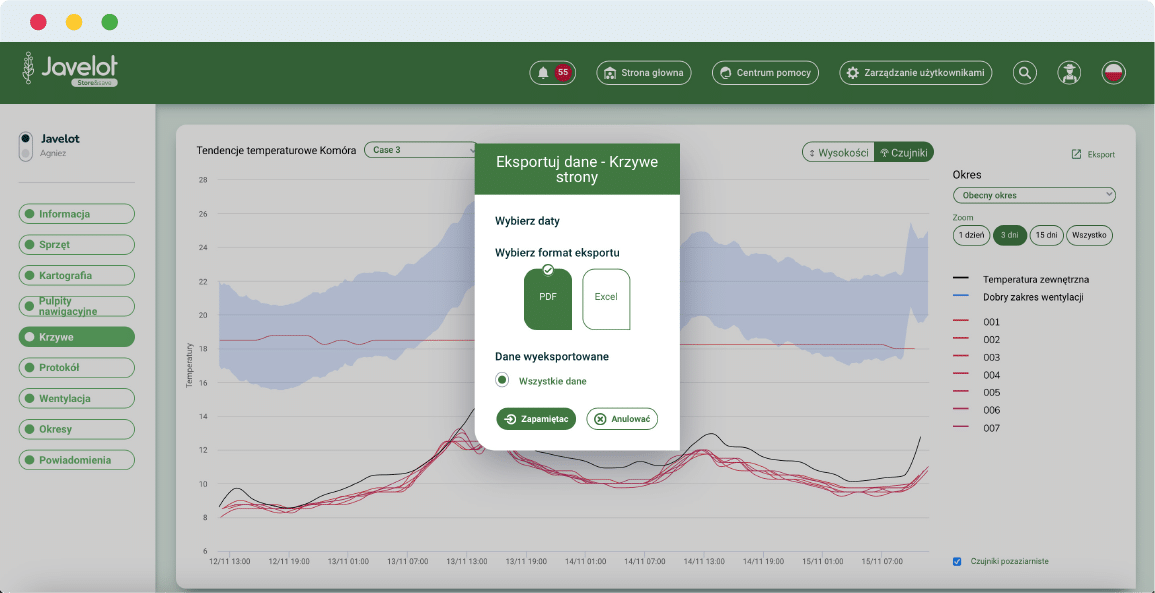Open Centrum pomocy
Viewport: 1155px width, 593px height.
point(765,73)
